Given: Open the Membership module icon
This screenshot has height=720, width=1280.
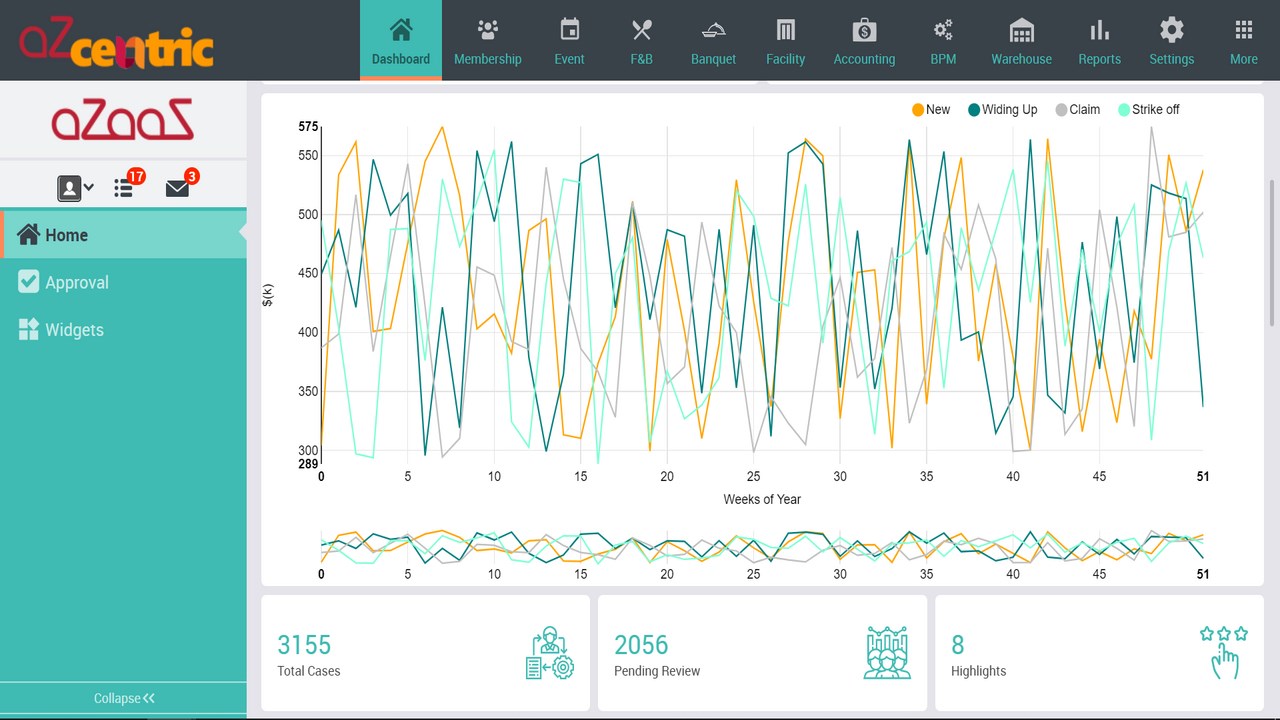Looking at the screenshot, I should 488,30.
